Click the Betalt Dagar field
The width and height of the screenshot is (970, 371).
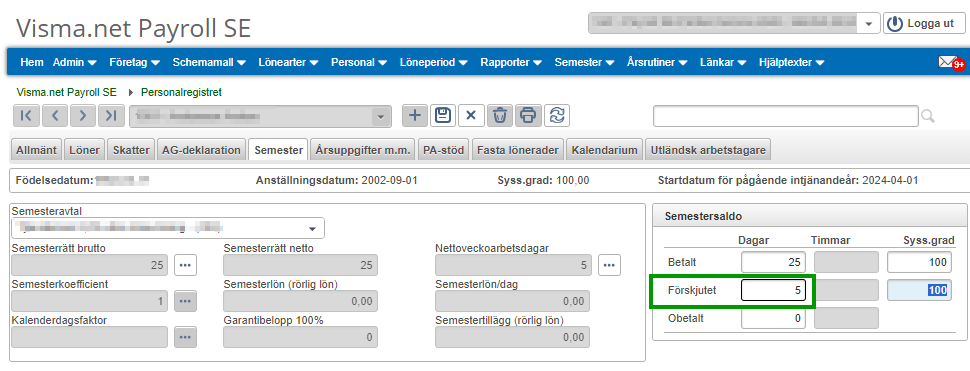pos(773,262)
